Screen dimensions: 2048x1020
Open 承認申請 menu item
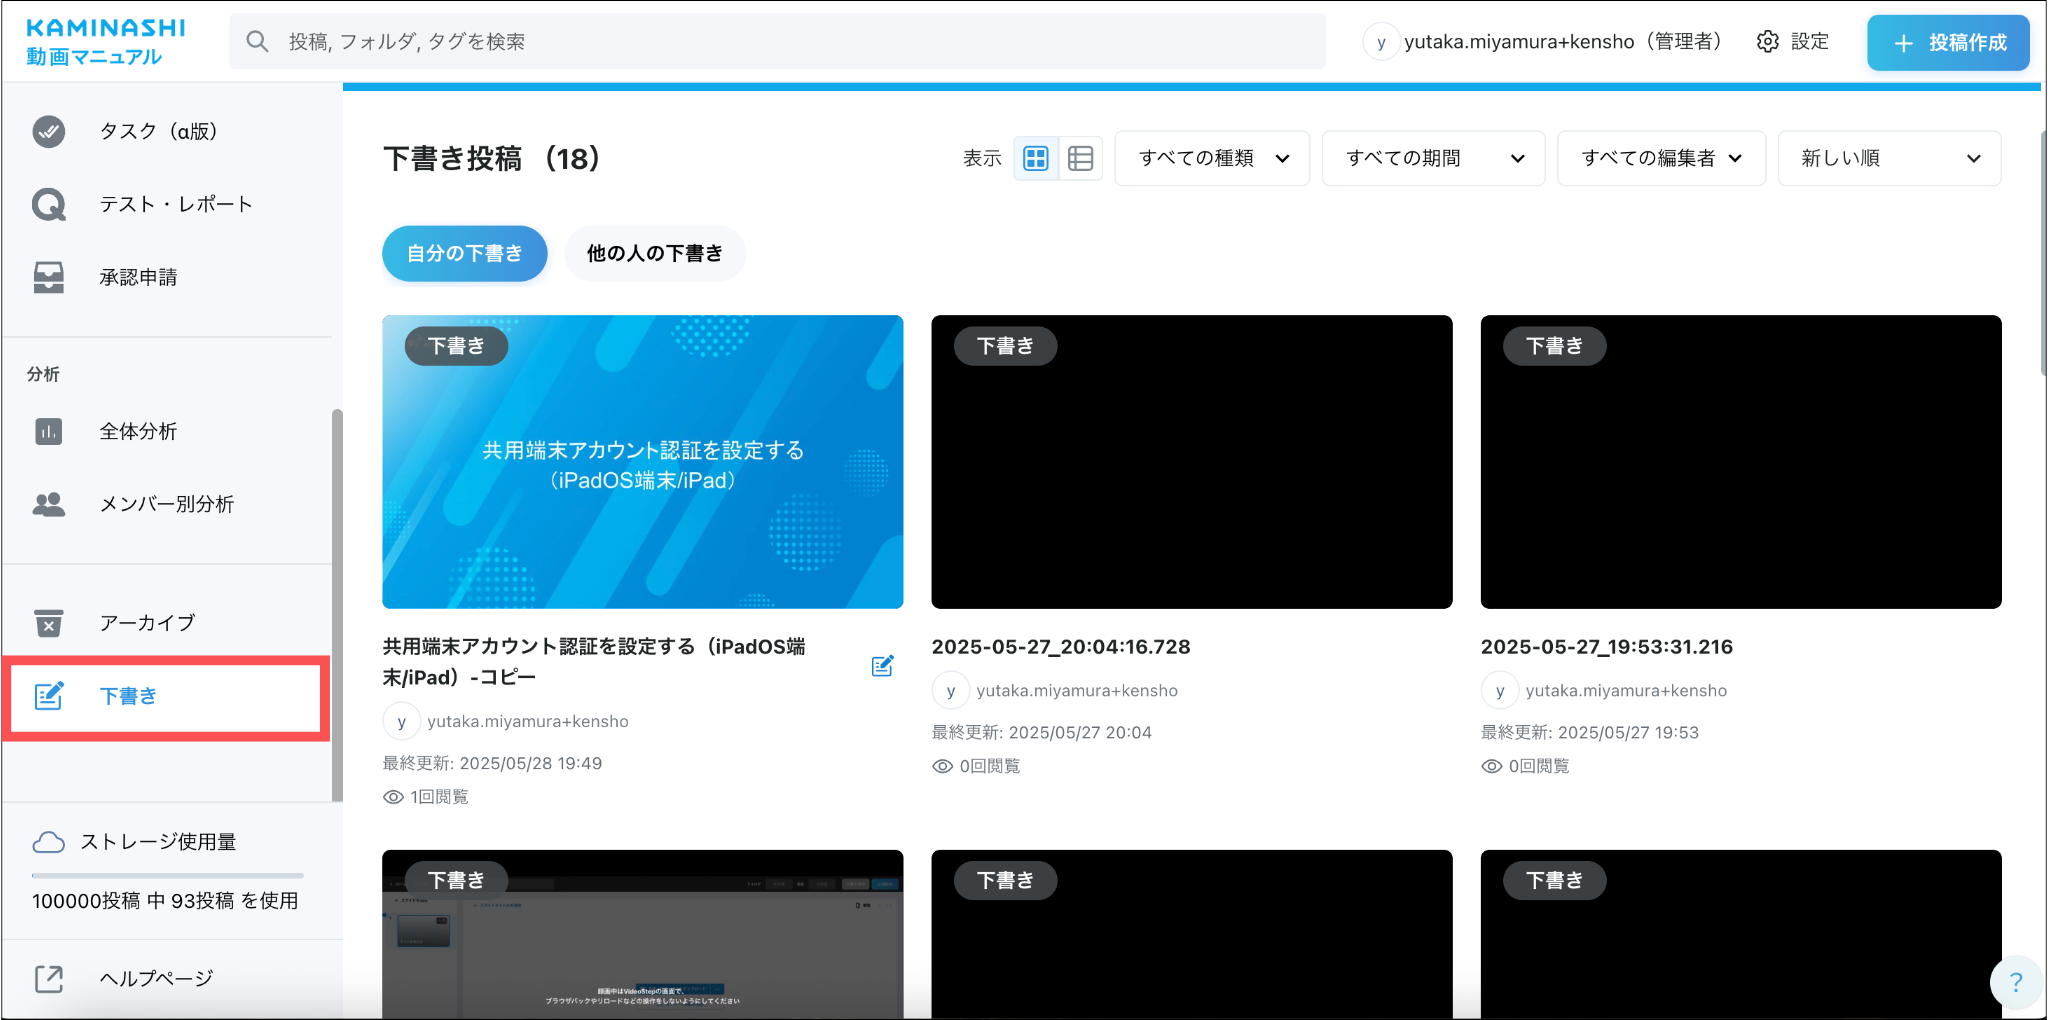tap(166, 277)
